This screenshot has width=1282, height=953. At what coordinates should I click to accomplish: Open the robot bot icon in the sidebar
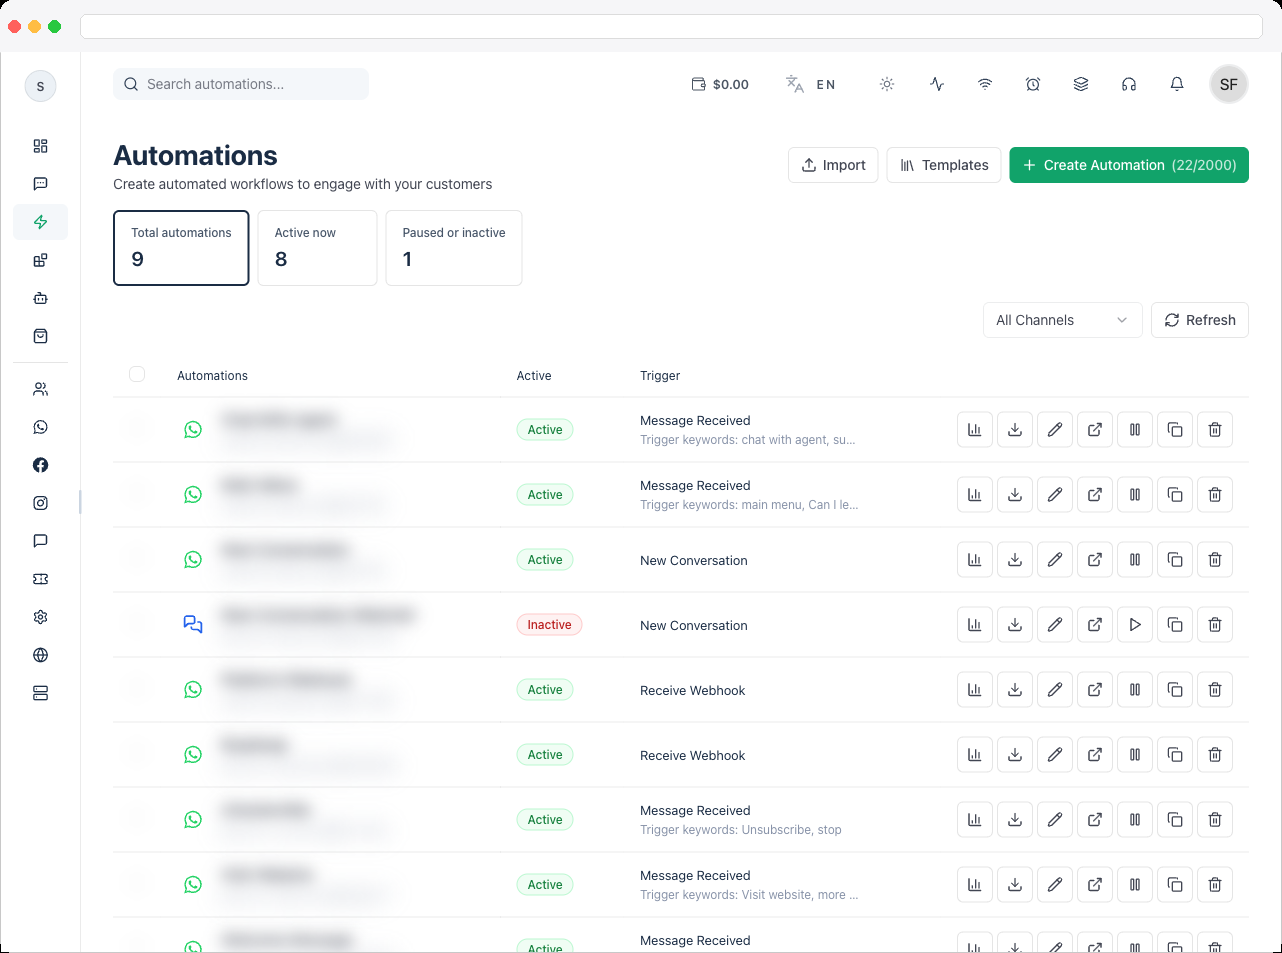(x=40, y=298)
